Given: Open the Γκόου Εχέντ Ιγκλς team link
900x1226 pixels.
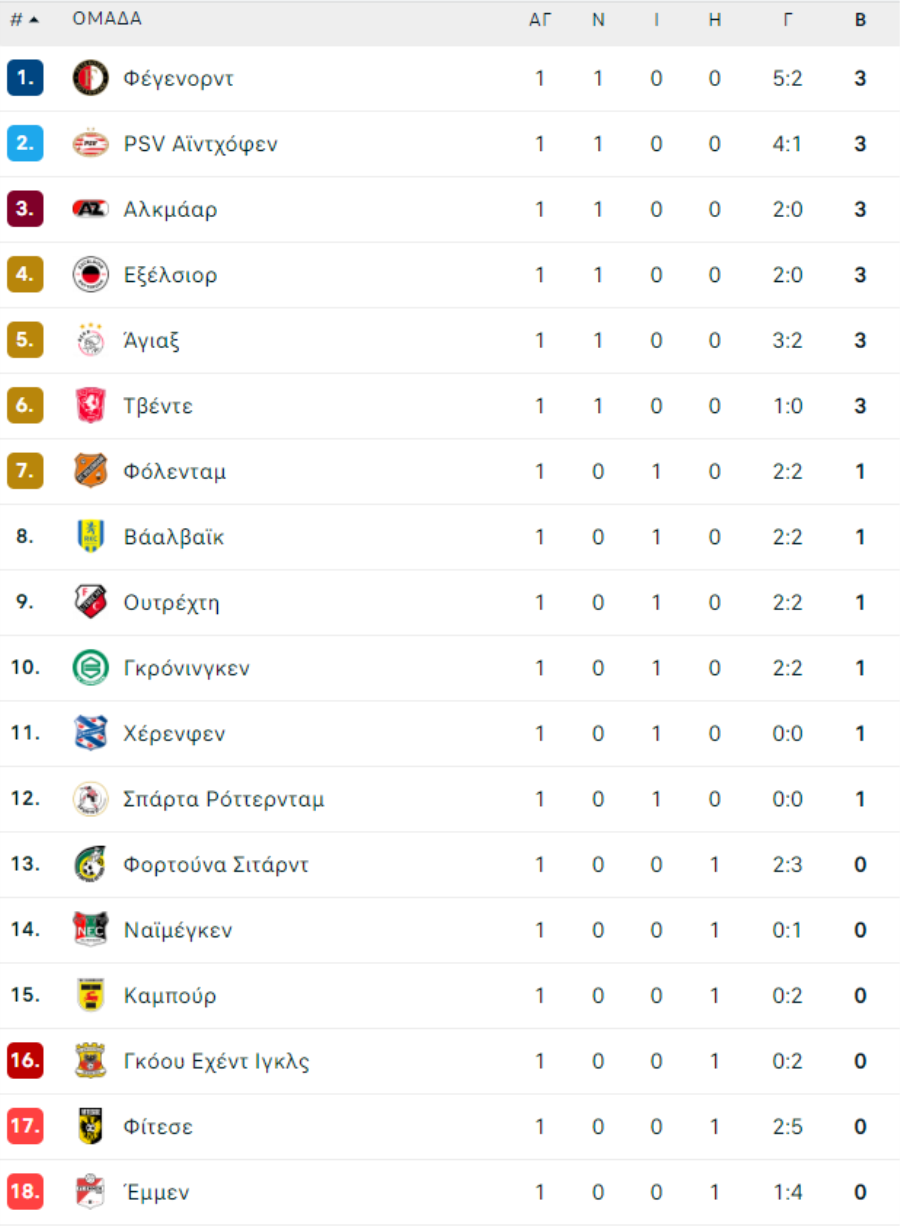Looking at the screenshot, I should click(217, 1061).
